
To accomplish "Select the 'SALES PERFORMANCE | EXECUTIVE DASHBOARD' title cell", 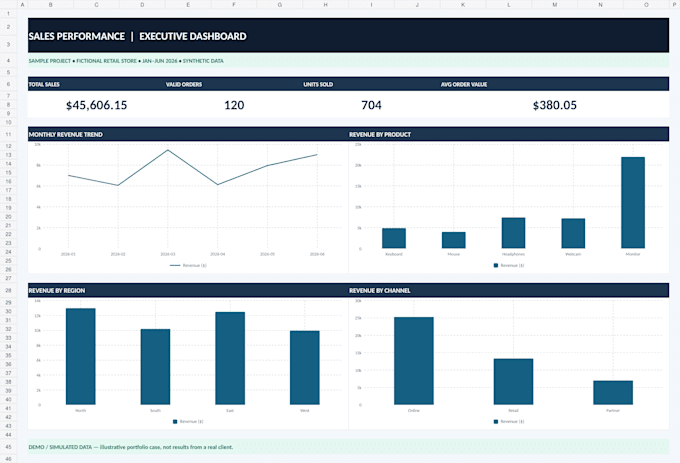I will coord(348,36).
